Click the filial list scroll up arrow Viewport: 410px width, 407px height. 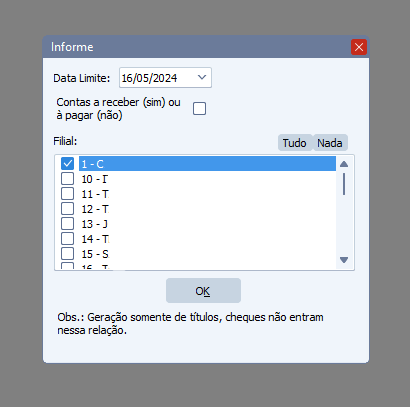[x=344, y=164]
